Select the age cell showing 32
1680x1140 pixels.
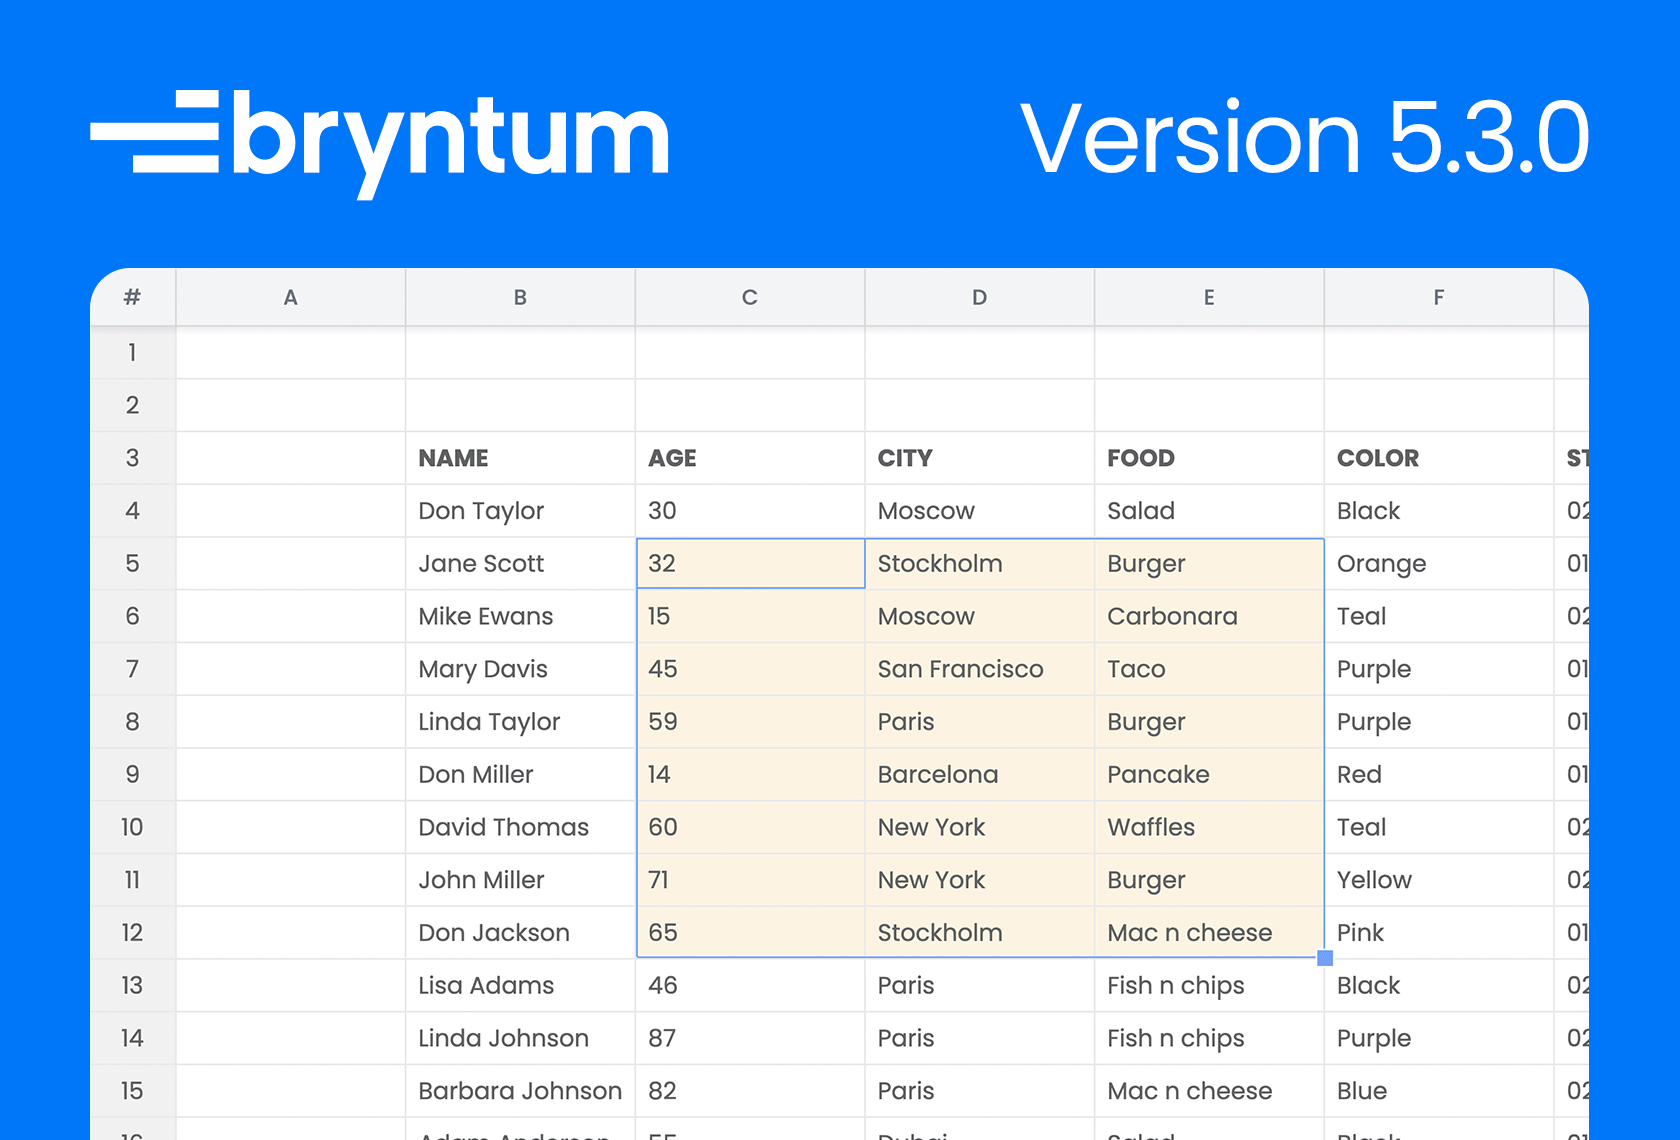pyautogui.click(x=750, y=564)
